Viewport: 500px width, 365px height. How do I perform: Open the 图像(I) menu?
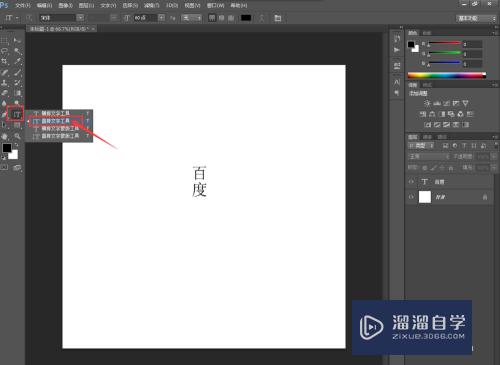[65, 5]
